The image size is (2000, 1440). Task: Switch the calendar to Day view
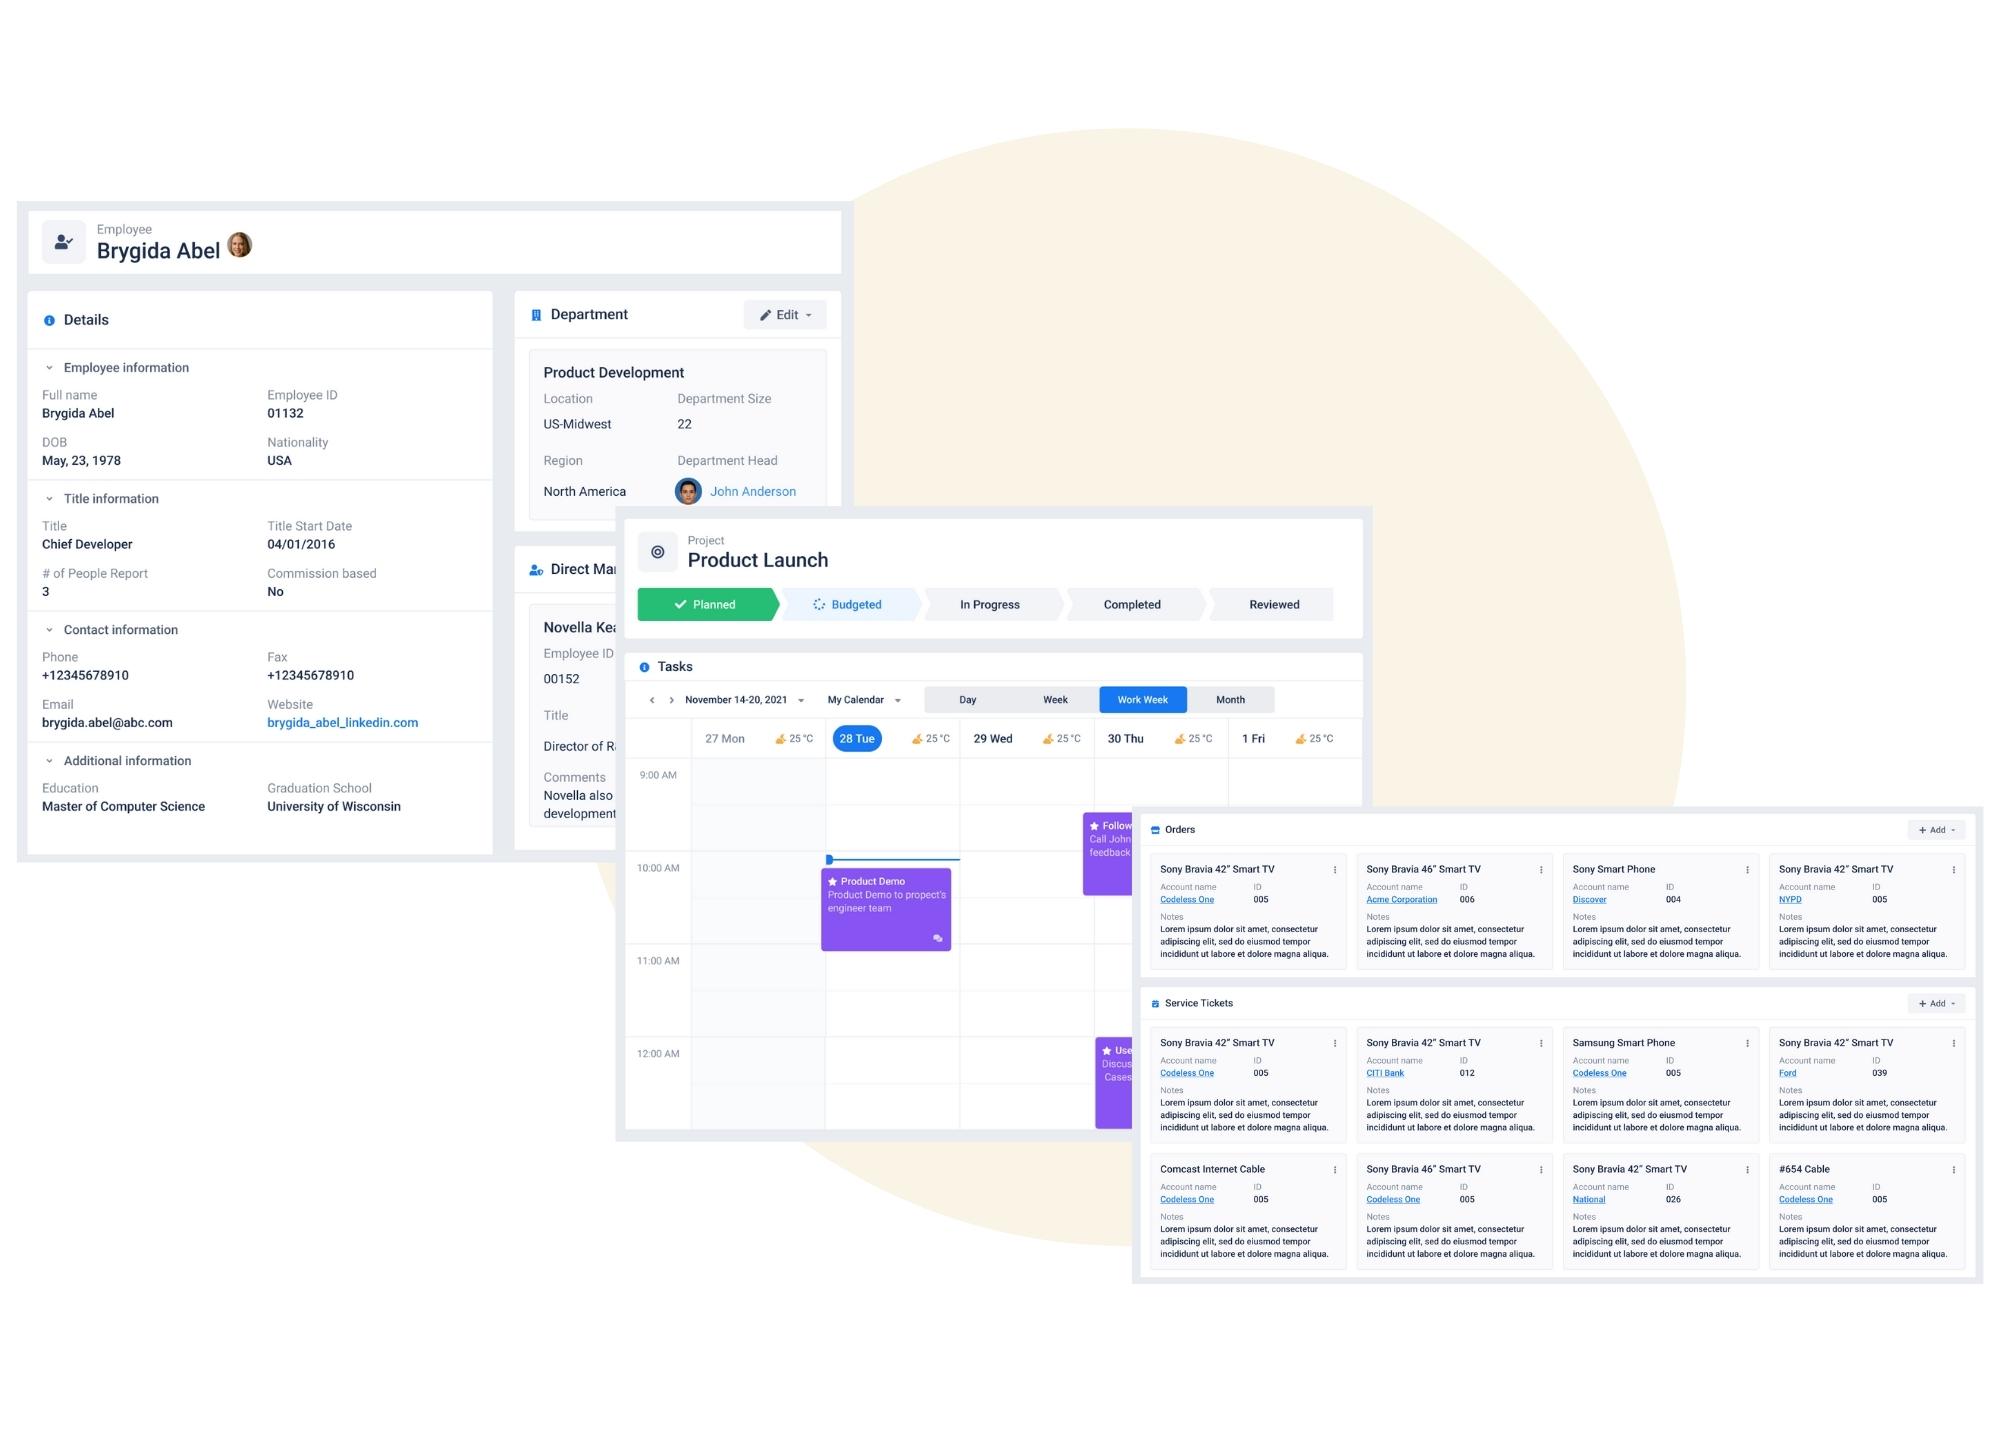pos(966,699)
